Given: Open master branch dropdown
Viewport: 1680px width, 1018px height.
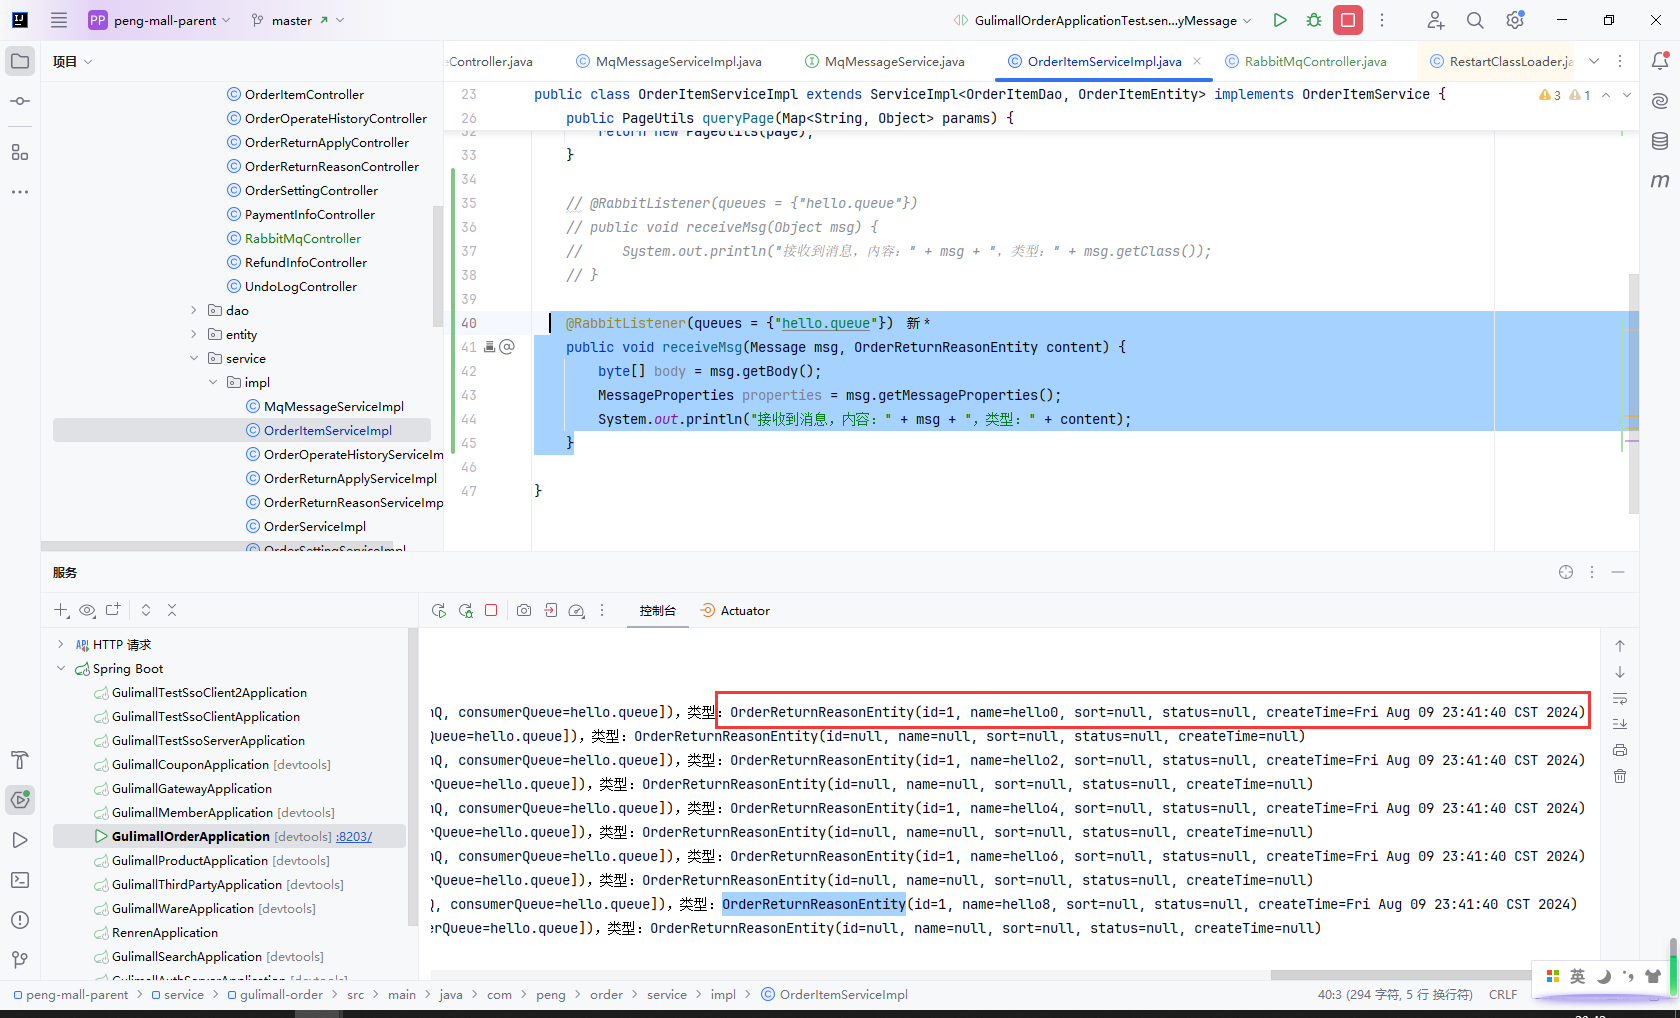Looking at the screenshot, I should coord(297,20).
